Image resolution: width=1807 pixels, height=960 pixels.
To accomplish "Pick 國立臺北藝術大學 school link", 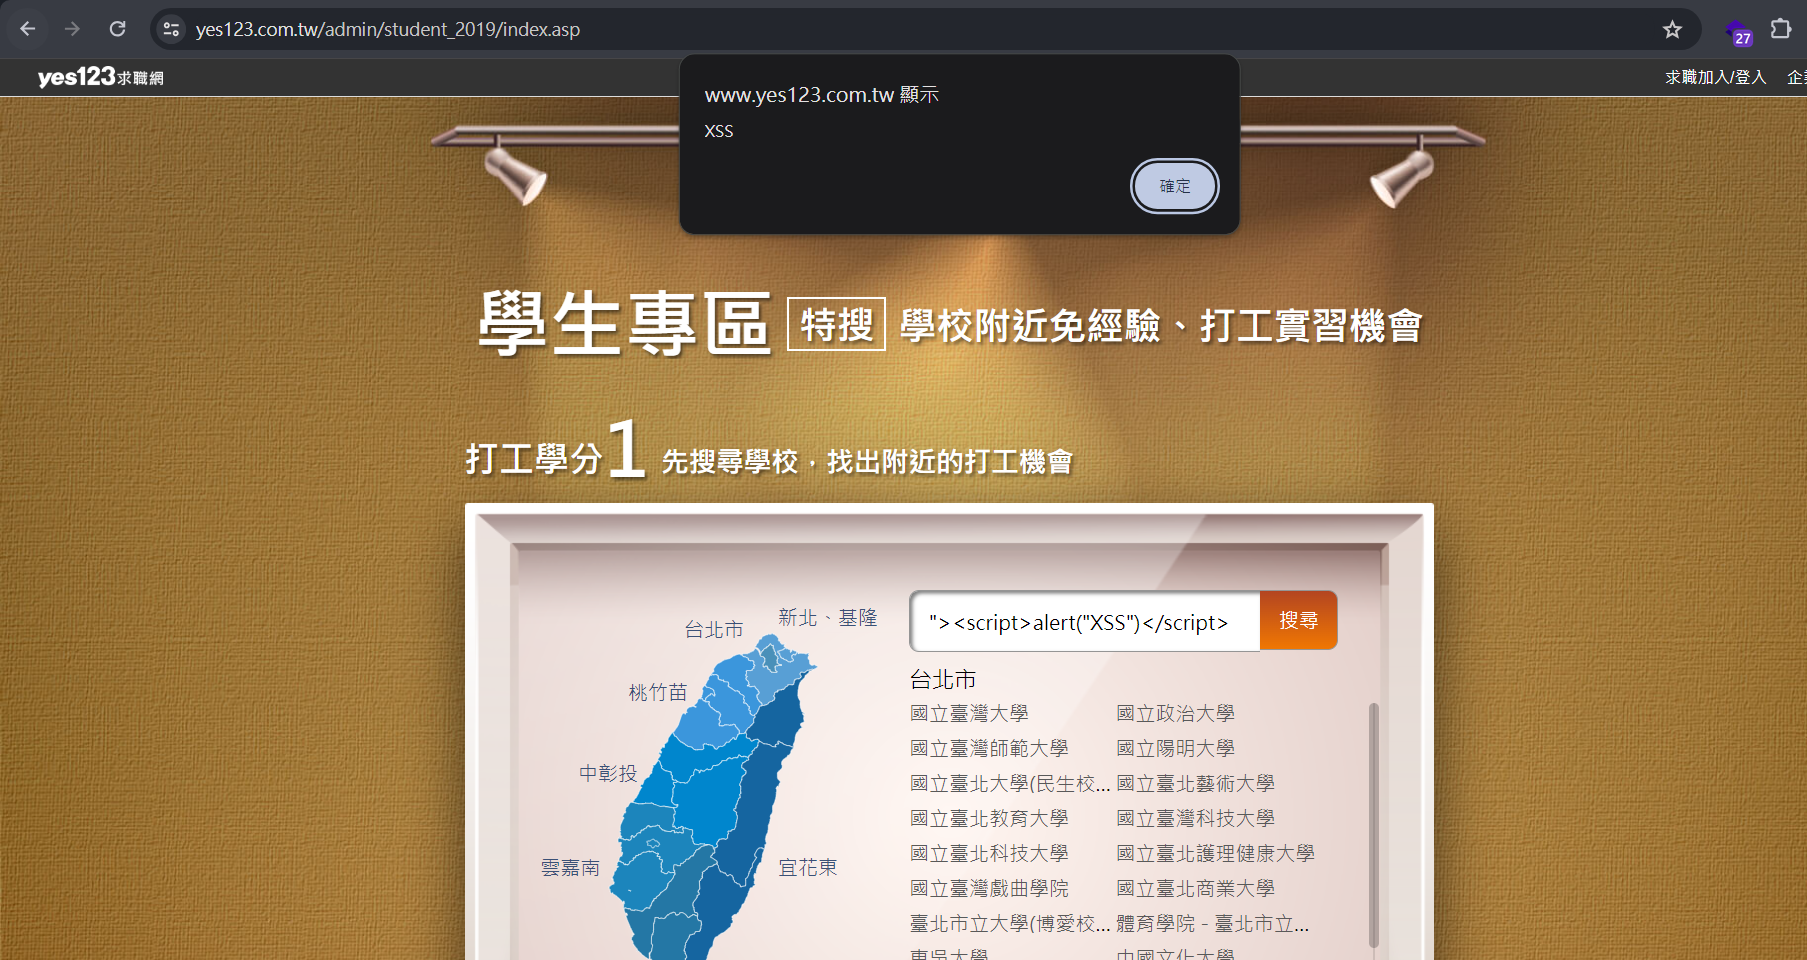I will 1195,783.
